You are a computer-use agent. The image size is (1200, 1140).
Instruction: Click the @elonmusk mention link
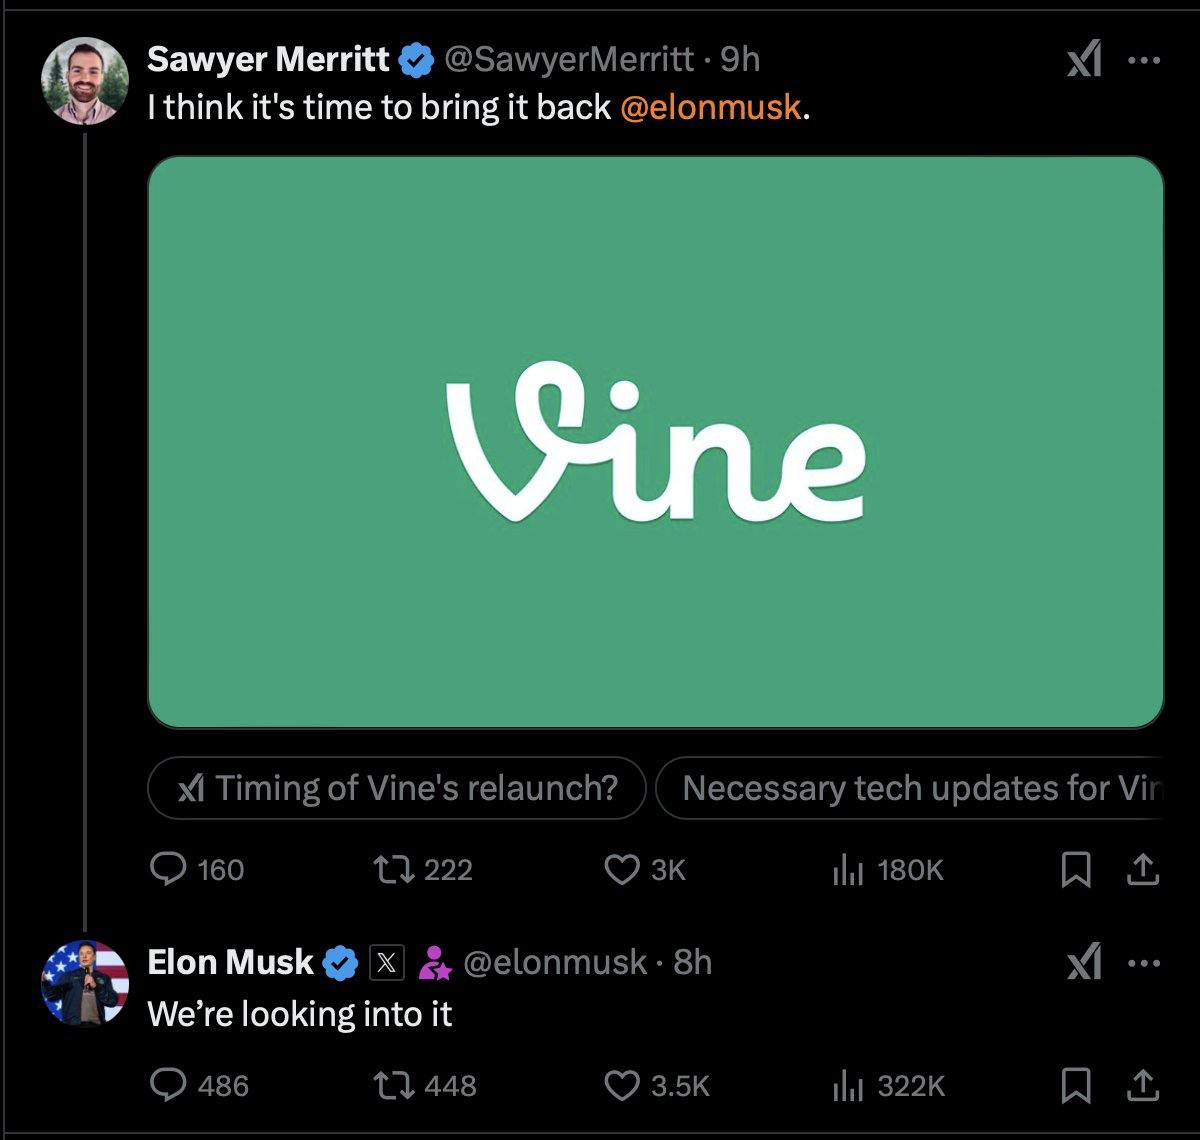point(710,107)
